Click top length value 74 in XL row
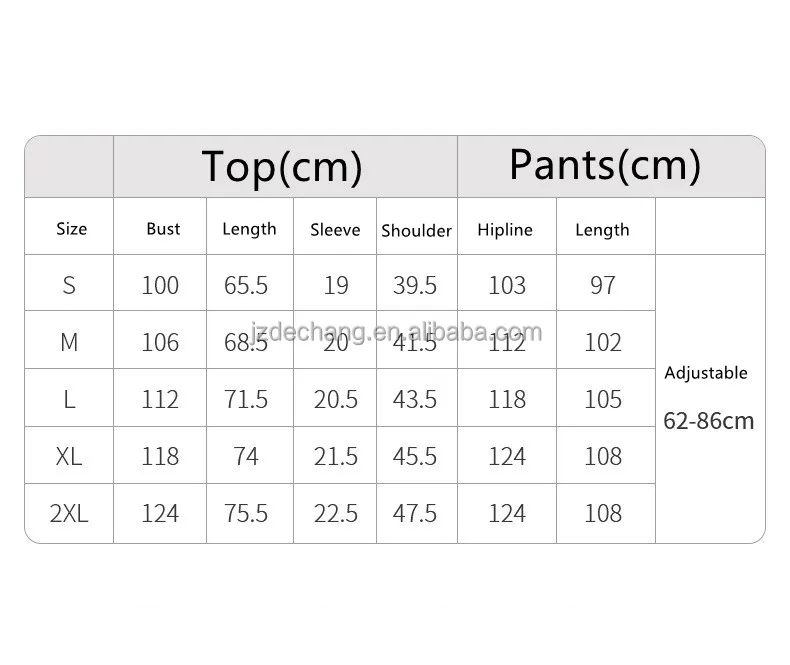This screenshot has width=790, height=665. [246, 456]
